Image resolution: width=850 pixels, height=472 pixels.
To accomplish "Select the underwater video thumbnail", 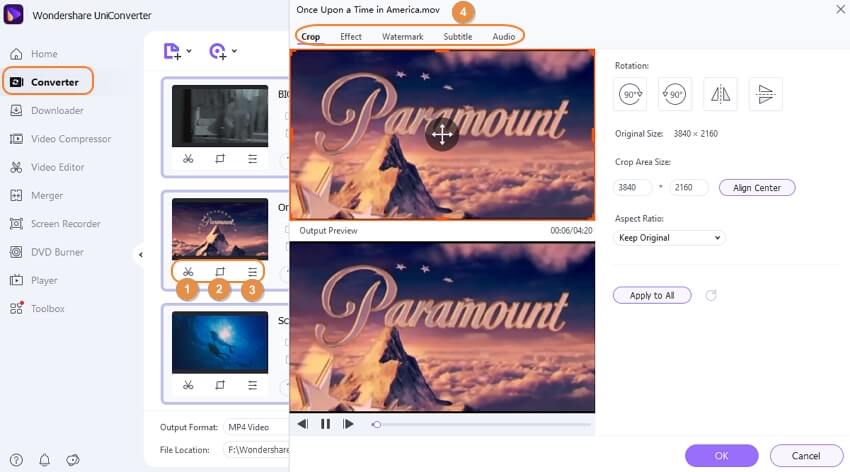I will click(220, 342).
